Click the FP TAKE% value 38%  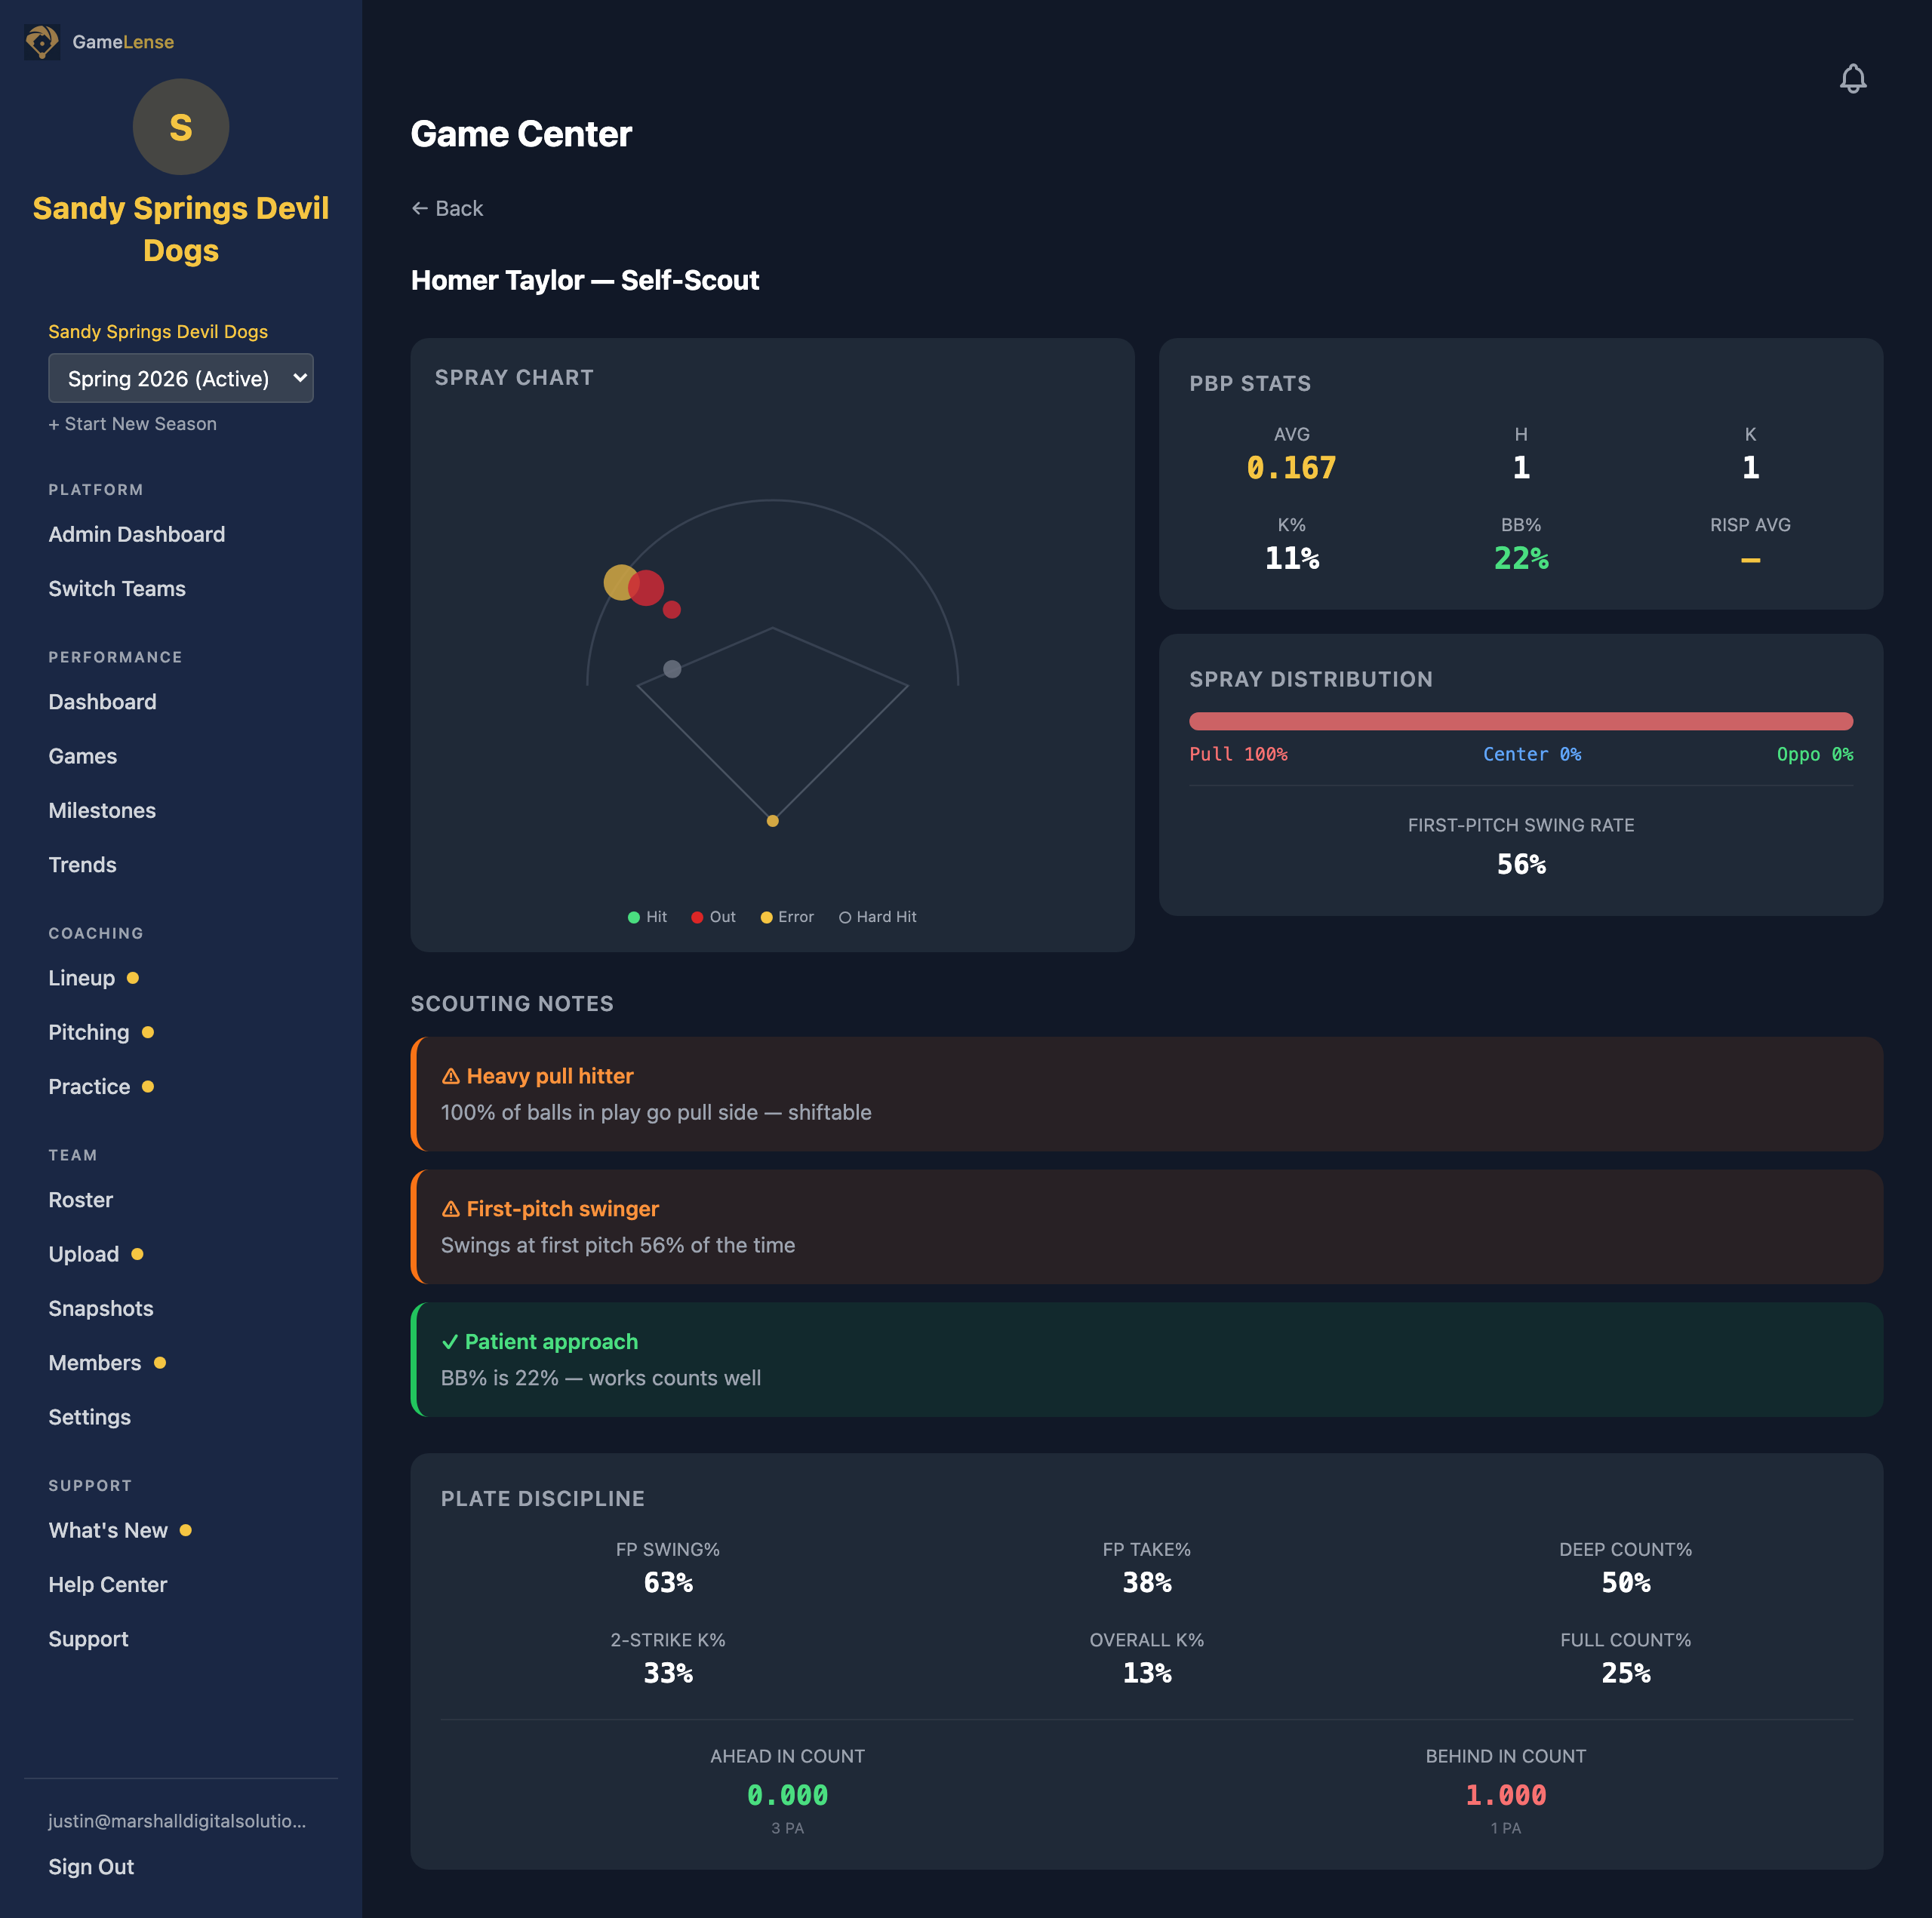click(x=1147, y=1583)
